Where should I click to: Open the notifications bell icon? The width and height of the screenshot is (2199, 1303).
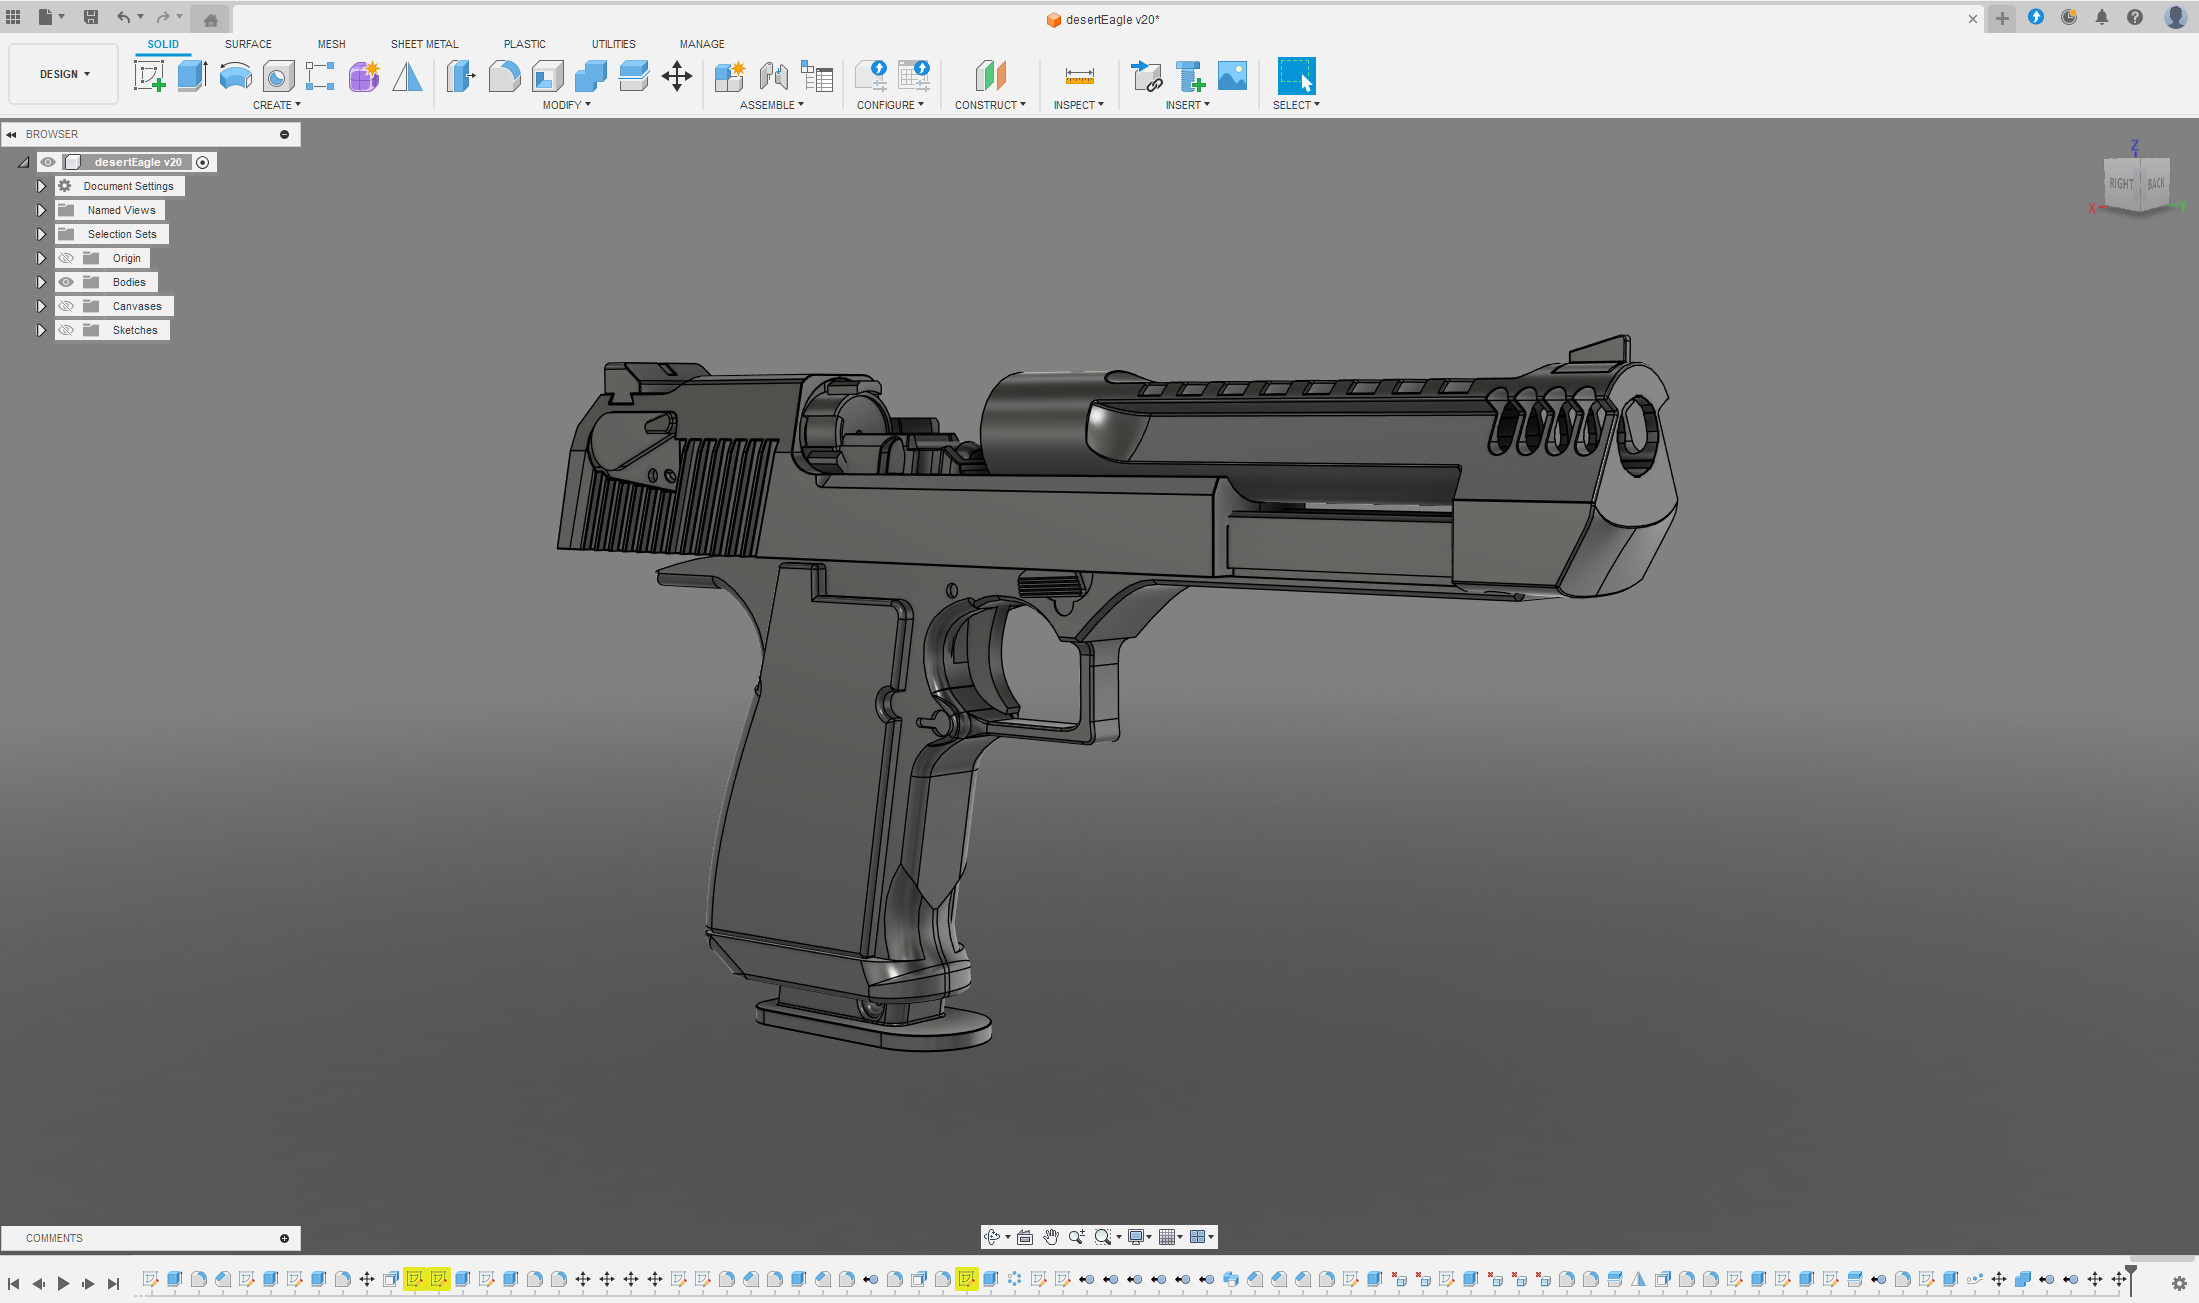tap(2102, 17)
